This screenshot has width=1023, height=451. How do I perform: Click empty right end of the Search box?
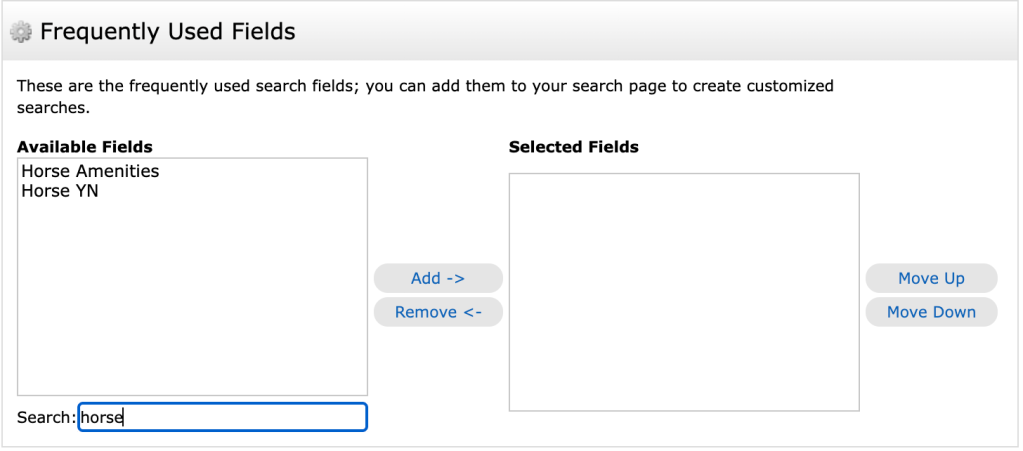pos(330,417)
